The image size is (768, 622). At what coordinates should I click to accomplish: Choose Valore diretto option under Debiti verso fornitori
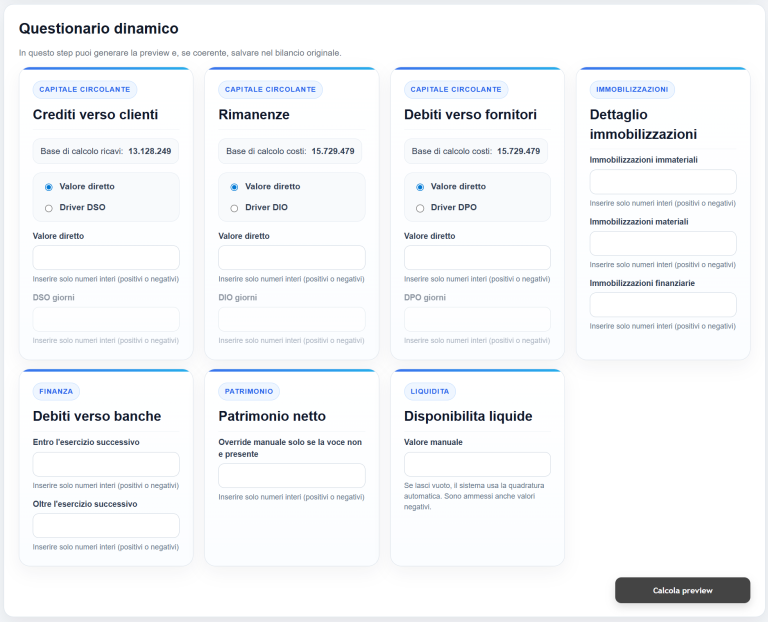(x=420, y=187)
